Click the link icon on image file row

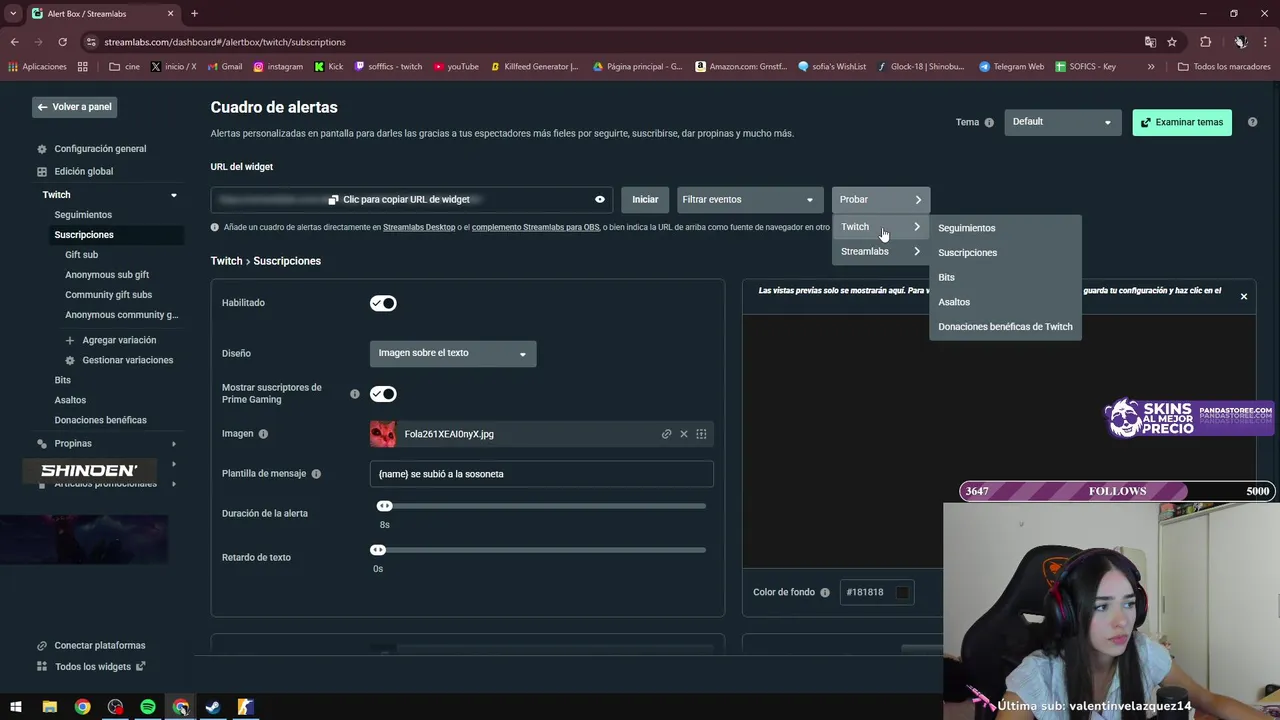click(x=666, y=434)
